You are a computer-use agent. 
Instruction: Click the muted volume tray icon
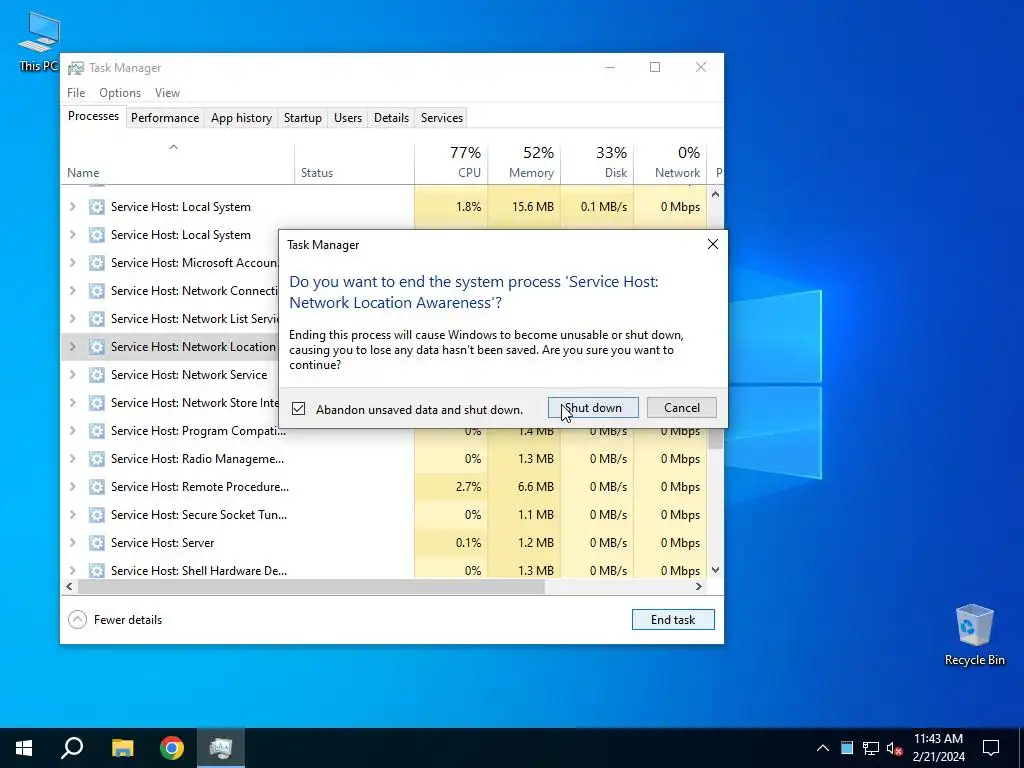pos(894,748)
